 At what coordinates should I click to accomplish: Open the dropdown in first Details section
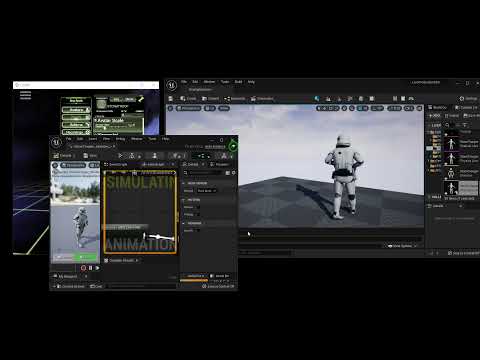(x=207, y=191)
